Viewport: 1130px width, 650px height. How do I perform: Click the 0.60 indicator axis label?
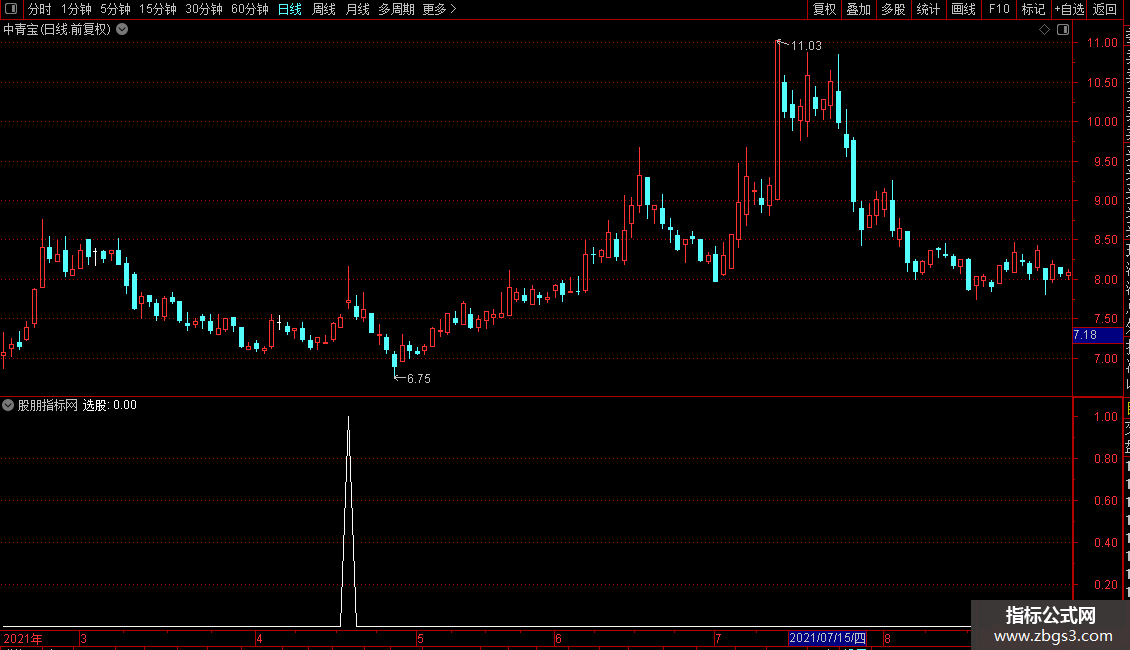1105,501
